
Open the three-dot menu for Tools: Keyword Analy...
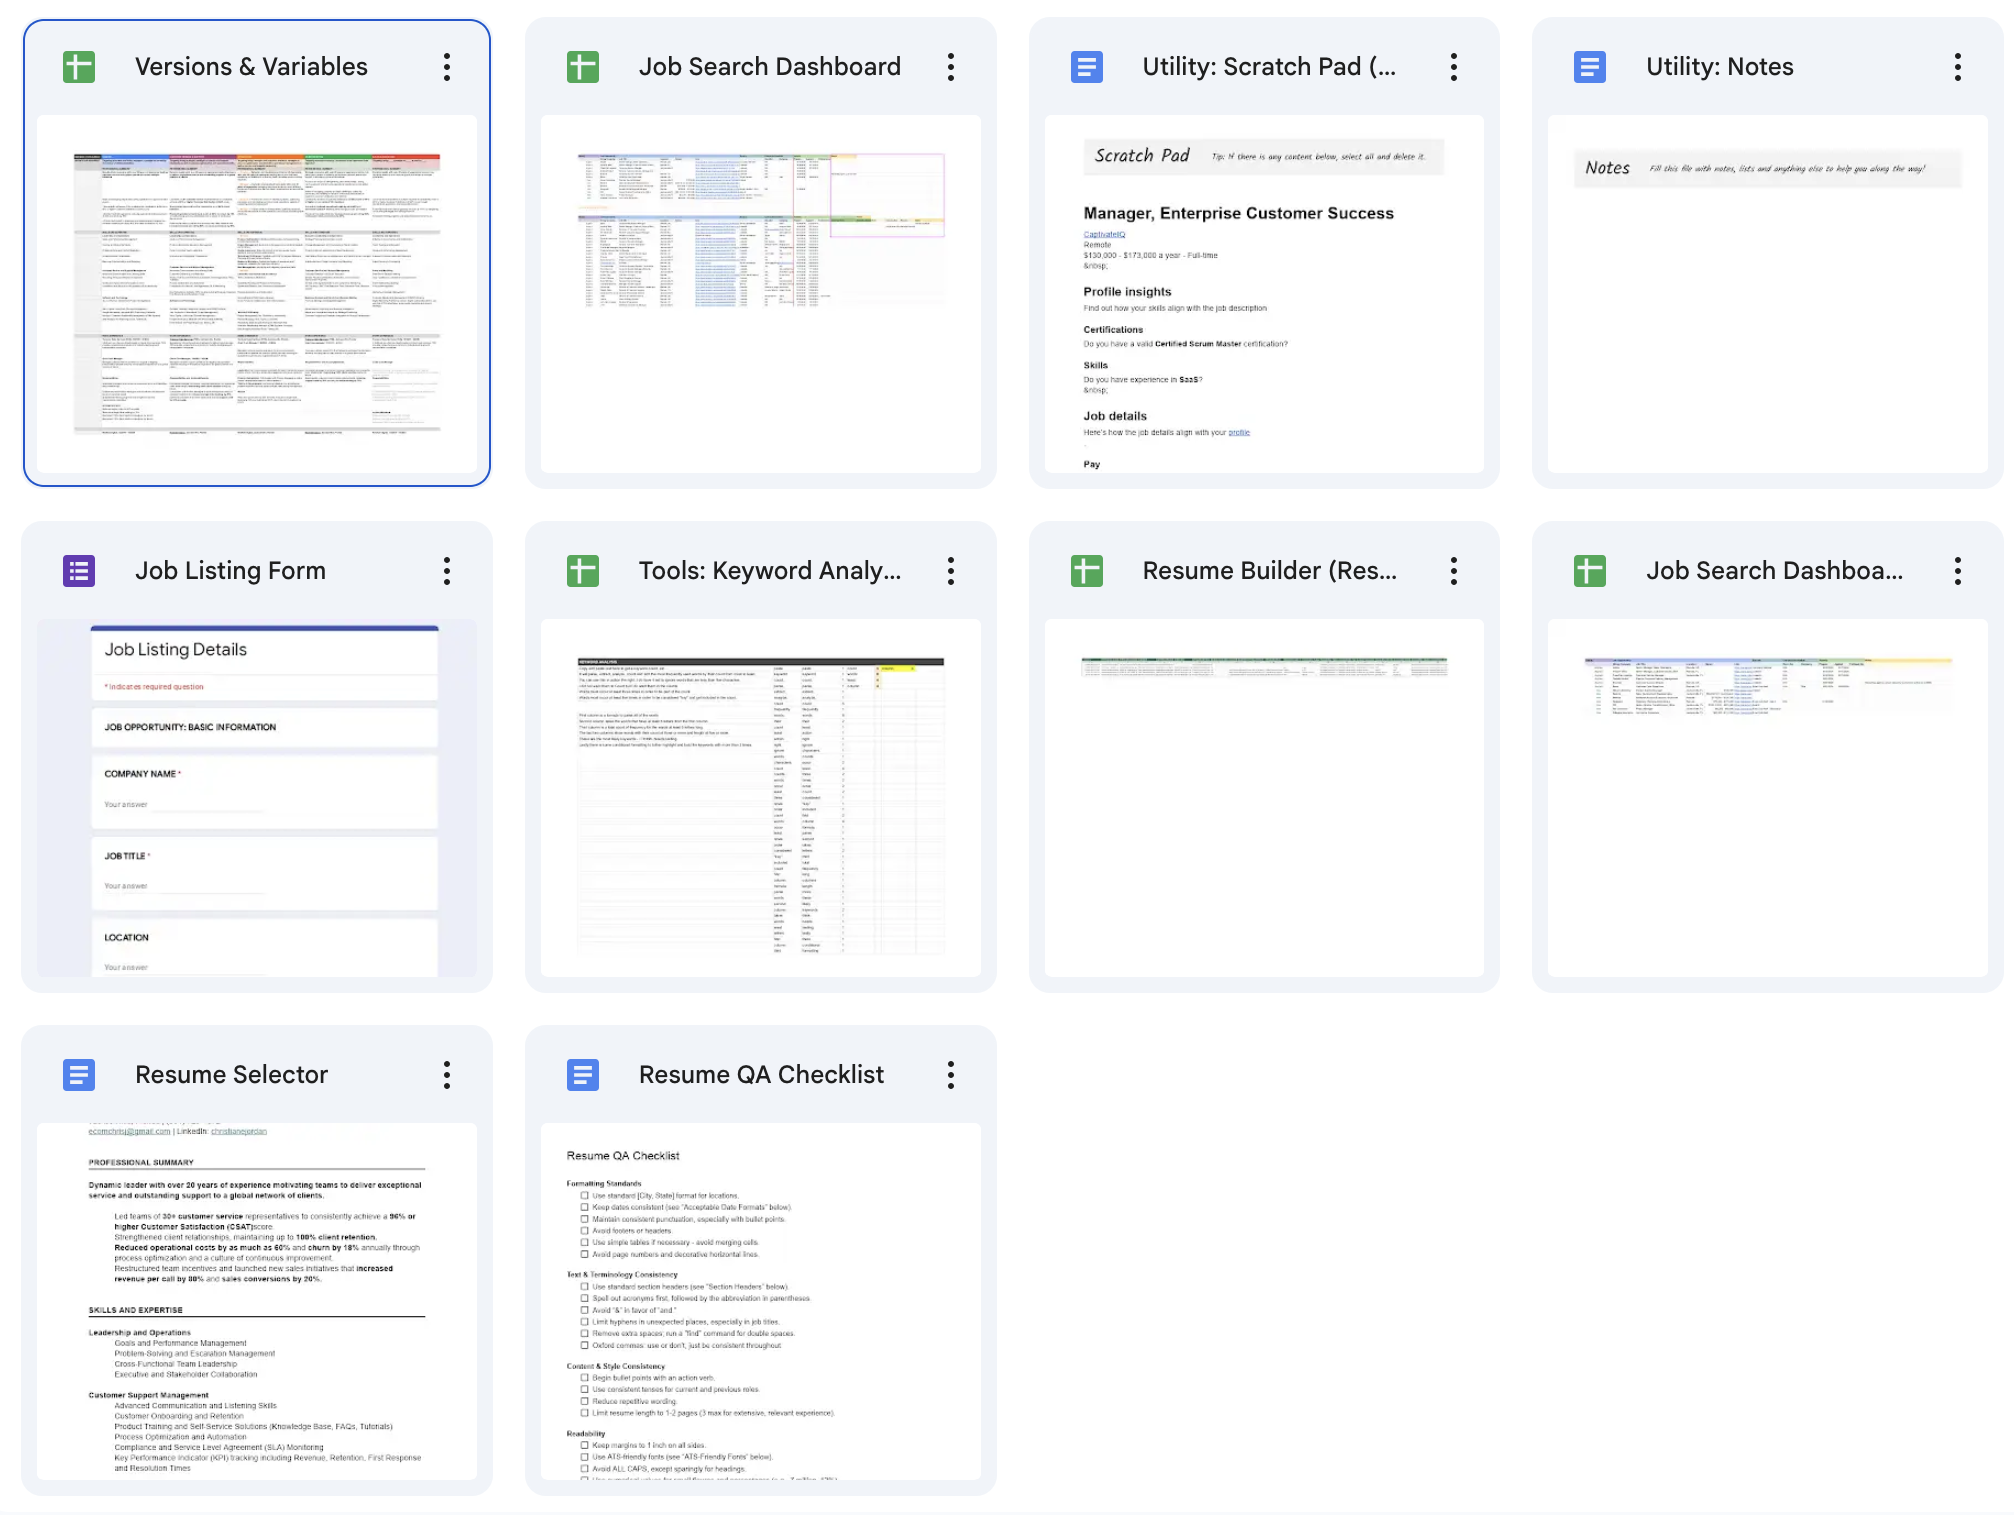point(951,571)
